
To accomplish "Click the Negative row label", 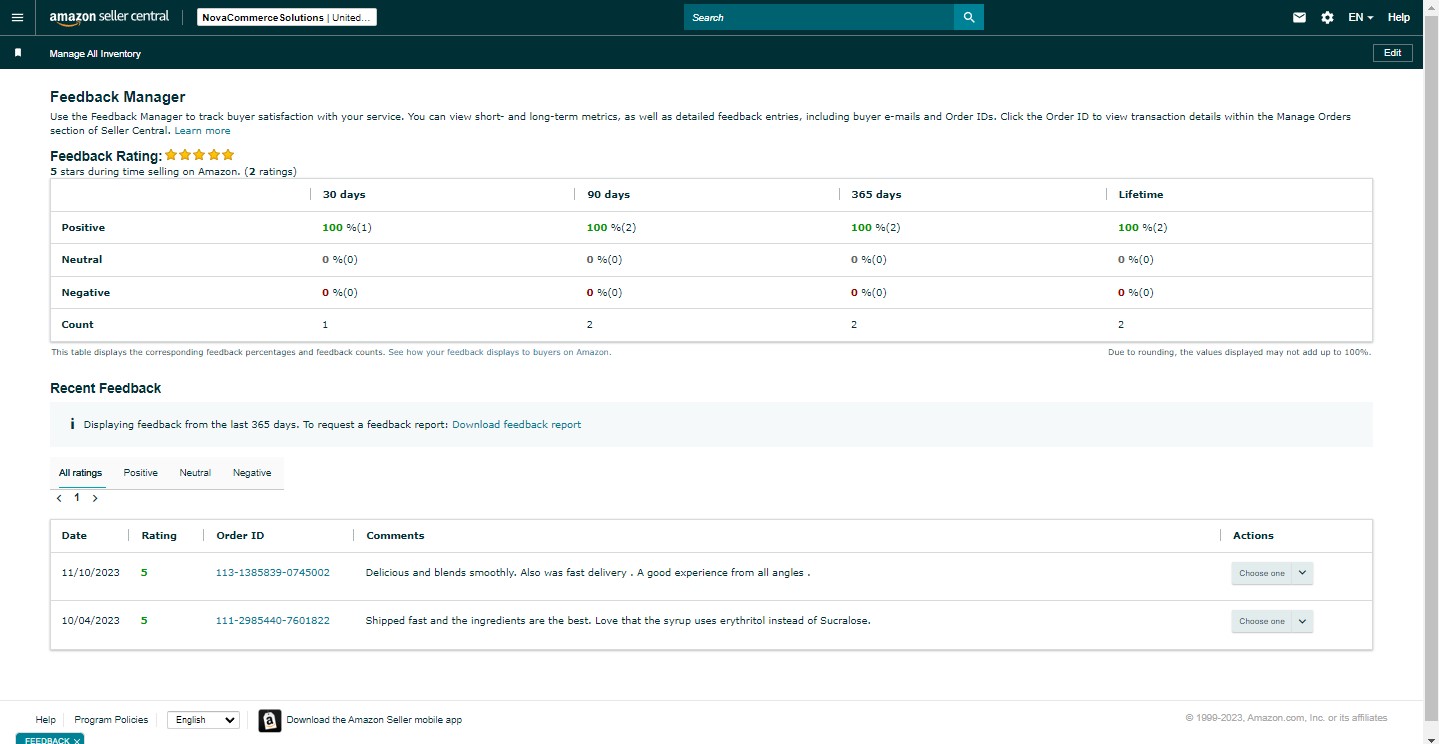I will (x=86, y=293).
